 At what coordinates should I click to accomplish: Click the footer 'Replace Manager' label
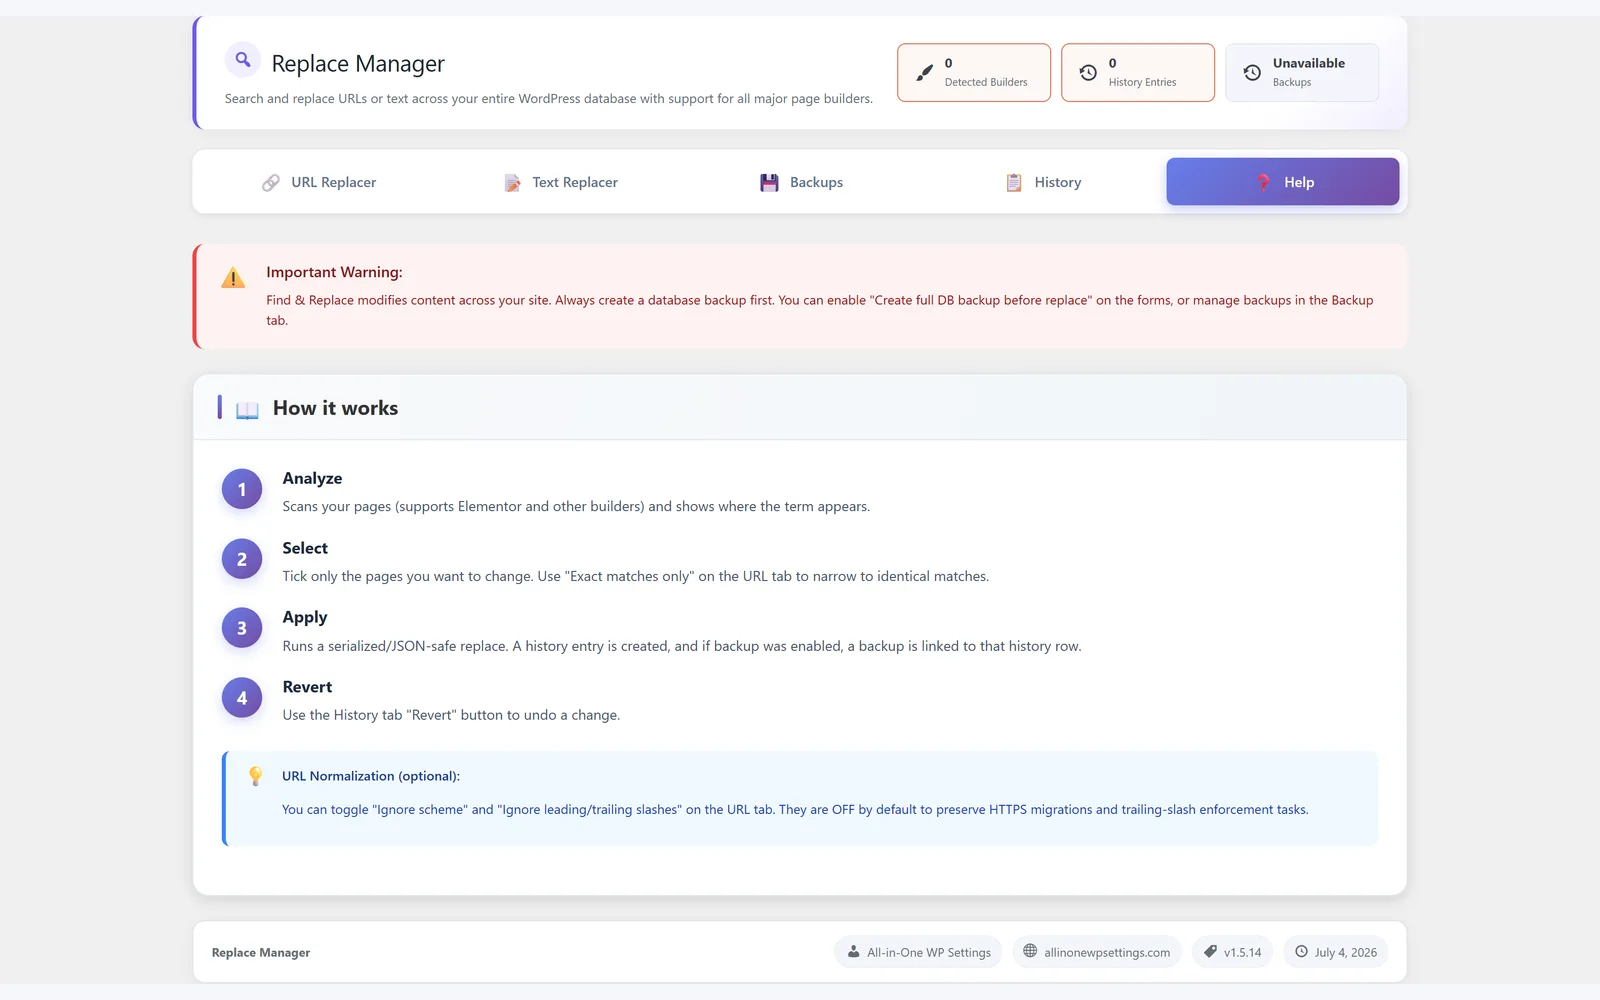click(x=261, y=952)
